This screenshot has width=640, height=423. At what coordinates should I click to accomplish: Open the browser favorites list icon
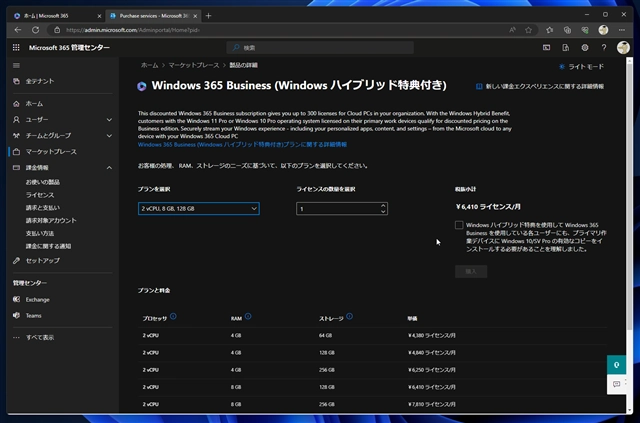pos(549,30)
